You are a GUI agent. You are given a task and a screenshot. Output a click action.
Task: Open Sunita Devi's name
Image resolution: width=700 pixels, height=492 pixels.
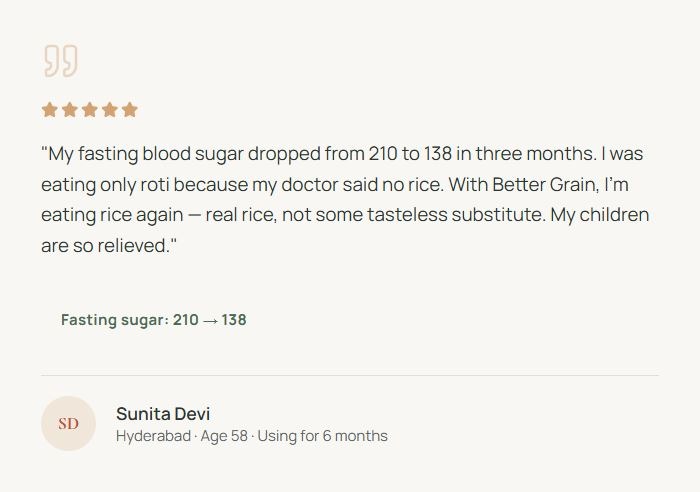point(163,414)
